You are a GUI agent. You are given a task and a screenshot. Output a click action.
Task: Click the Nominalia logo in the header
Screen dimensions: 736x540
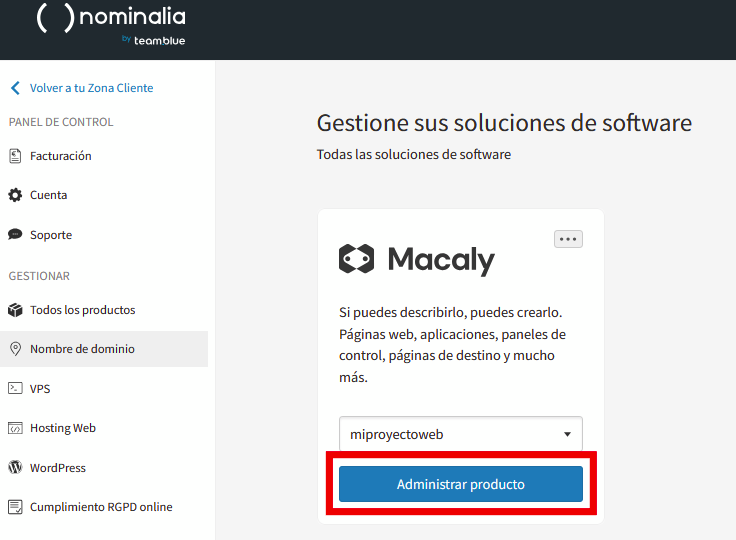[x=111, y=25]
